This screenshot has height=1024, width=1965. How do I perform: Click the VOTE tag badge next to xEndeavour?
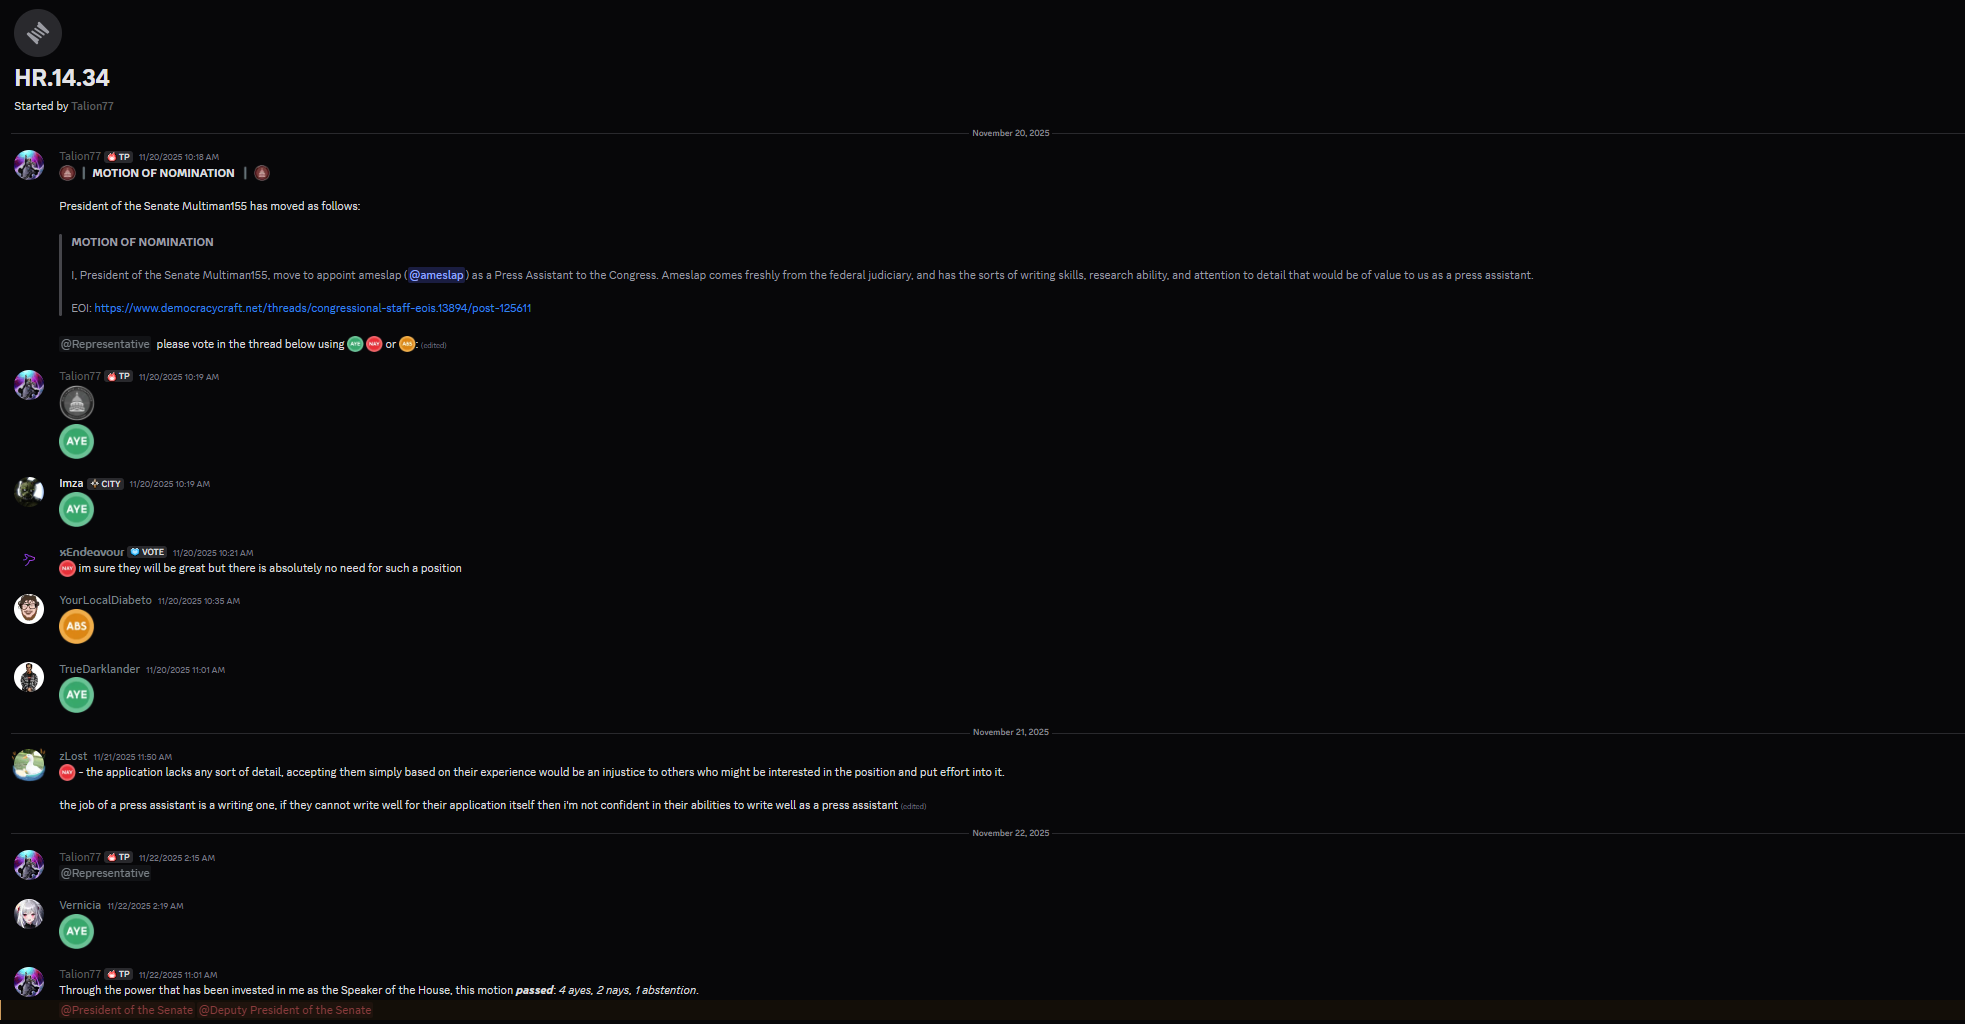(147, 552)
